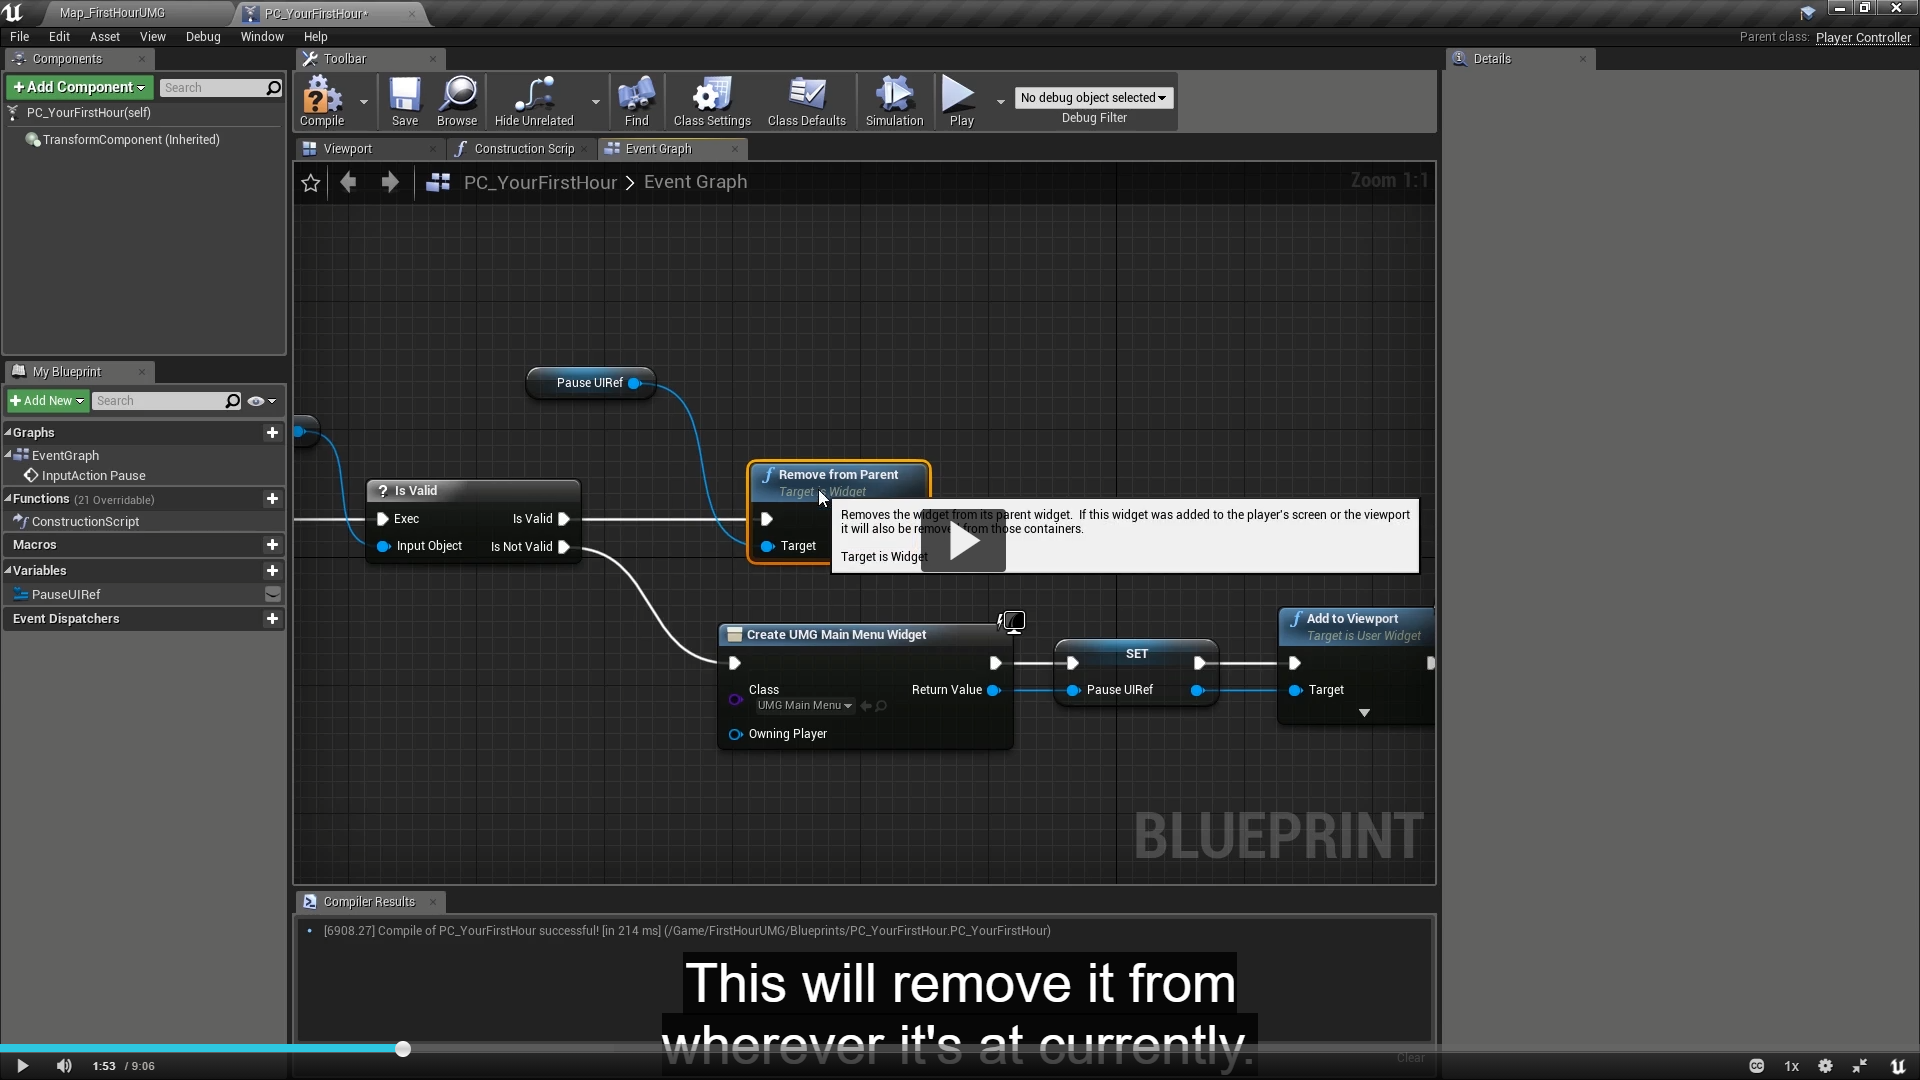Open the debug object filter dropdown
The width and height of the screenshot is (1920, 1080).
pos(1093,98)
